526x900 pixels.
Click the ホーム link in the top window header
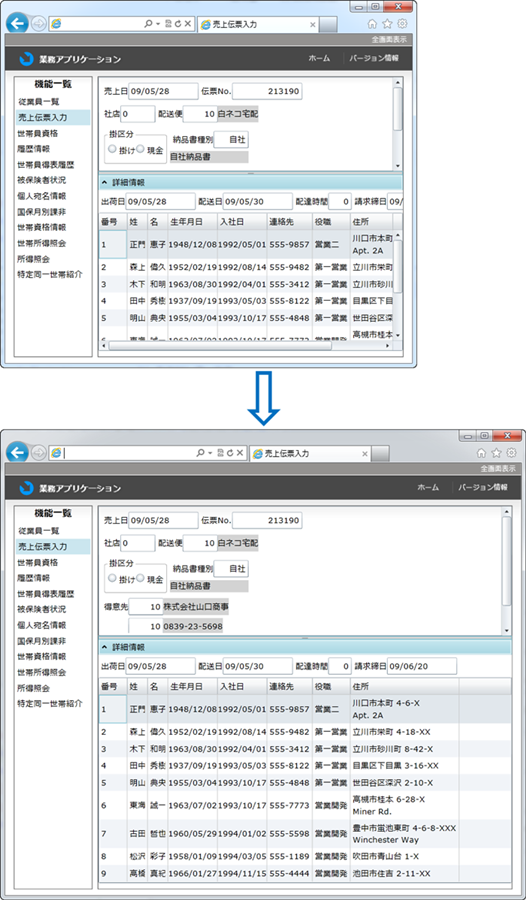coord(319,59)
